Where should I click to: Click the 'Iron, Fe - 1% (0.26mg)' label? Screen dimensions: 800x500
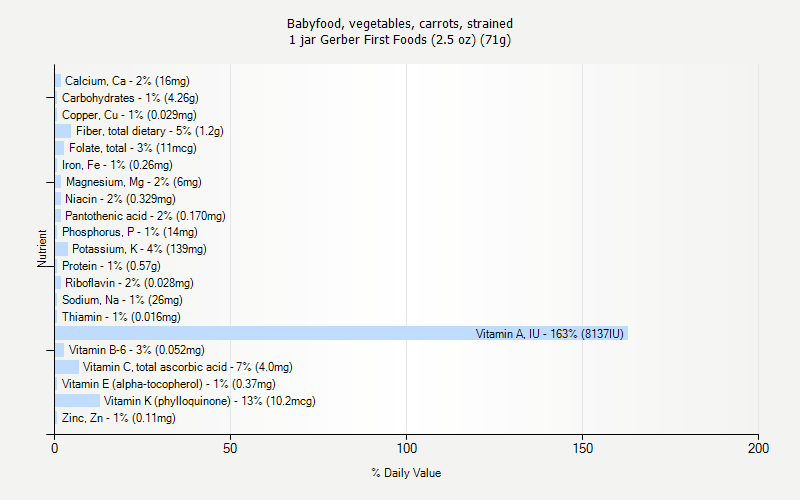(x=117, y=165)
